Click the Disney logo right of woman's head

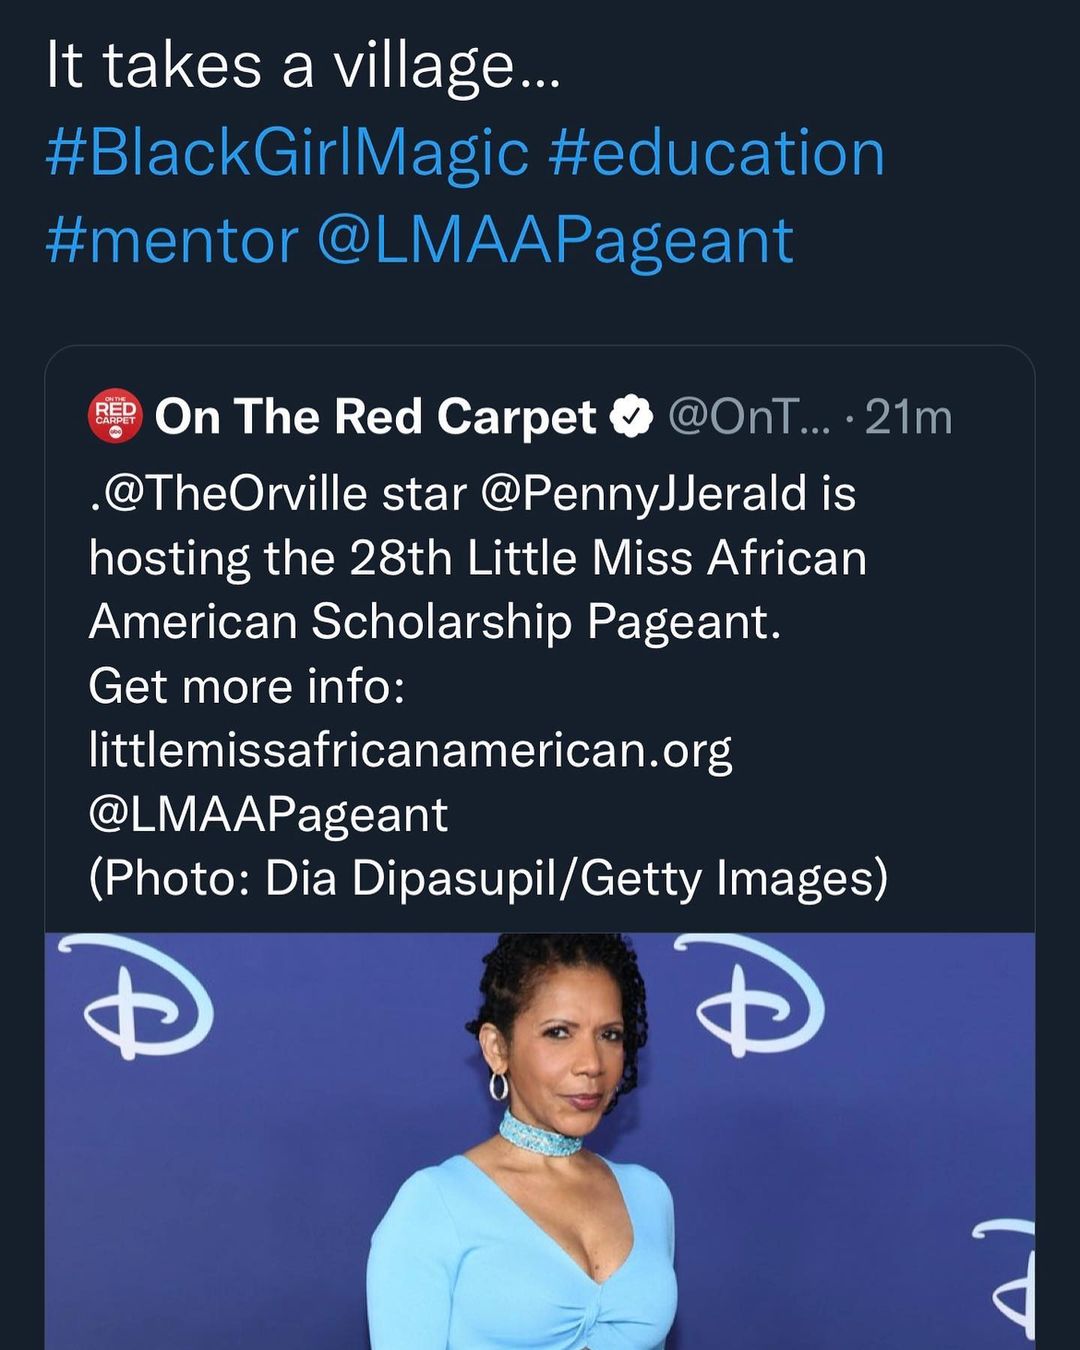[x=750, y=996]
